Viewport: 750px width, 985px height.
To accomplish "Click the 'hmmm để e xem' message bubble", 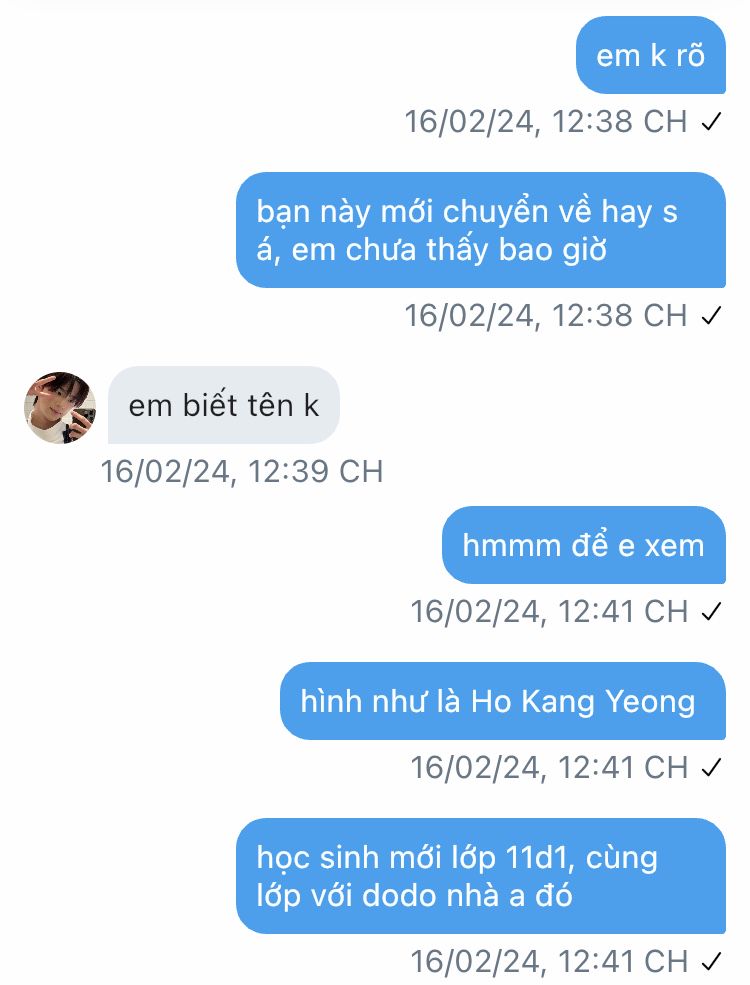I will pos(584,545).
